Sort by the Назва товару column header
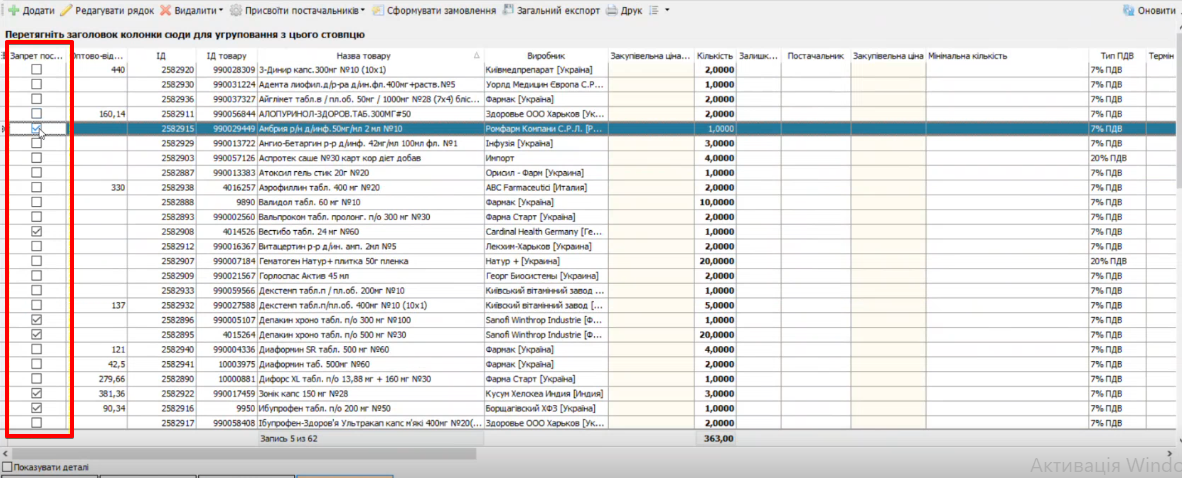Viewport: 1182px width, 478px height. click(363, 56)
